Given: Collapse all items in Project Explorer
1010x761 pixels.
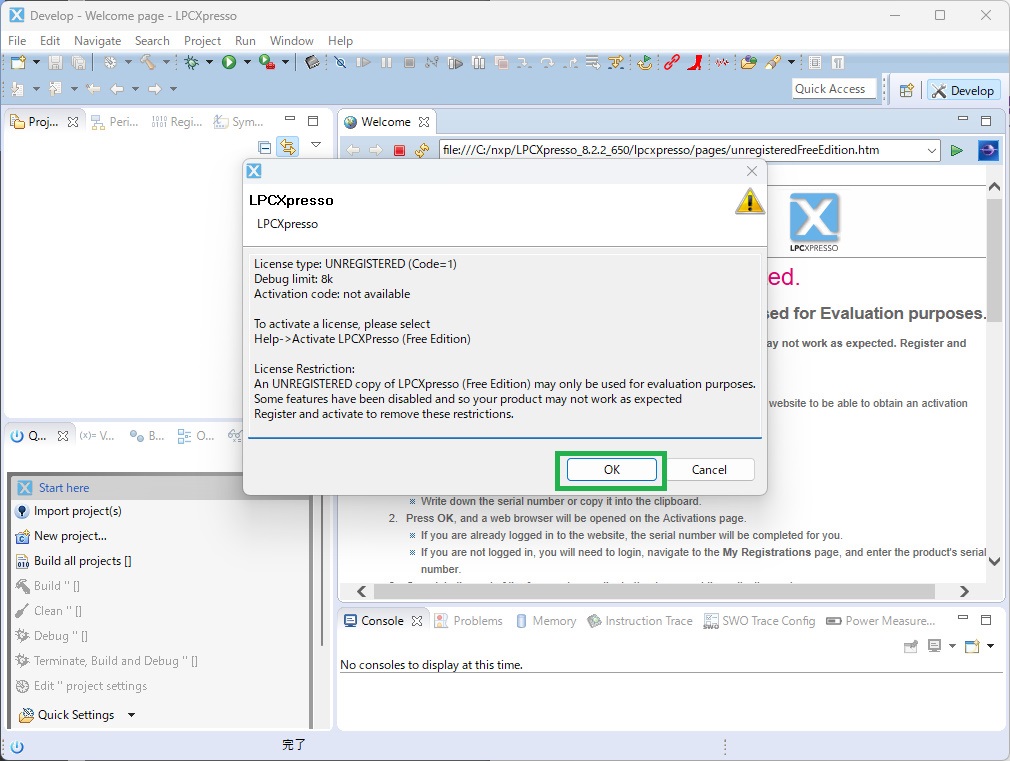Looking at the screenshot, I should click(x=265, y=147).
